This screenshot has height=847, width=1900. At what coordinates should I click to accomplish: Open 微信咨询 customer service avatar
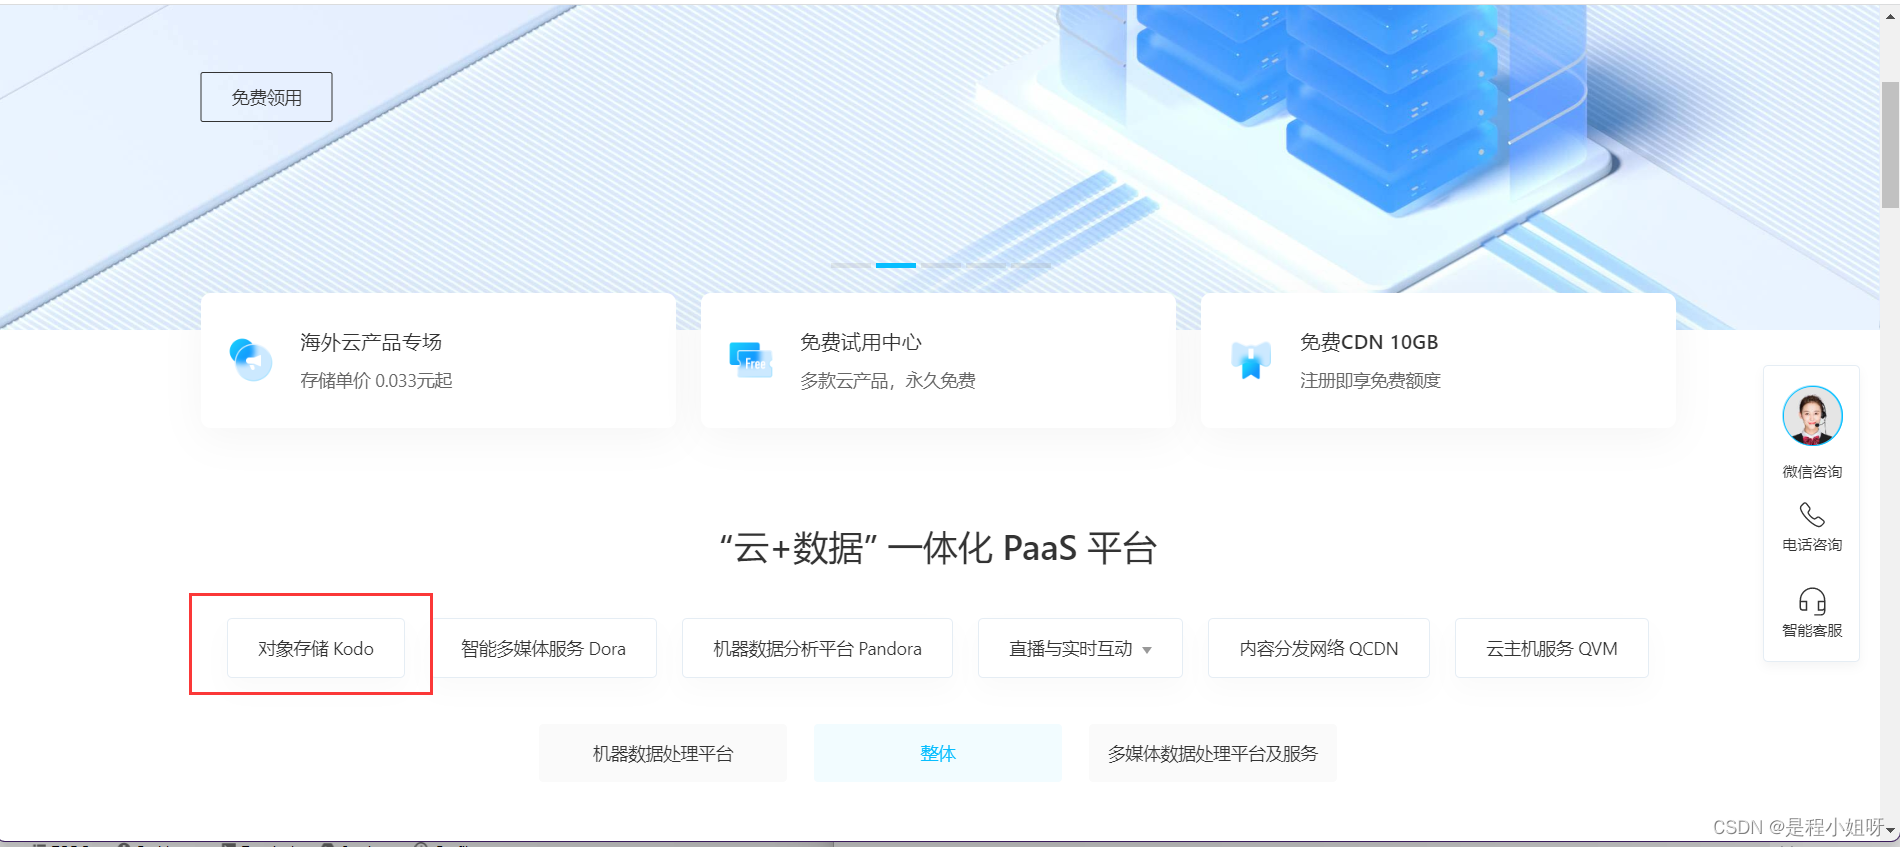1812,416
